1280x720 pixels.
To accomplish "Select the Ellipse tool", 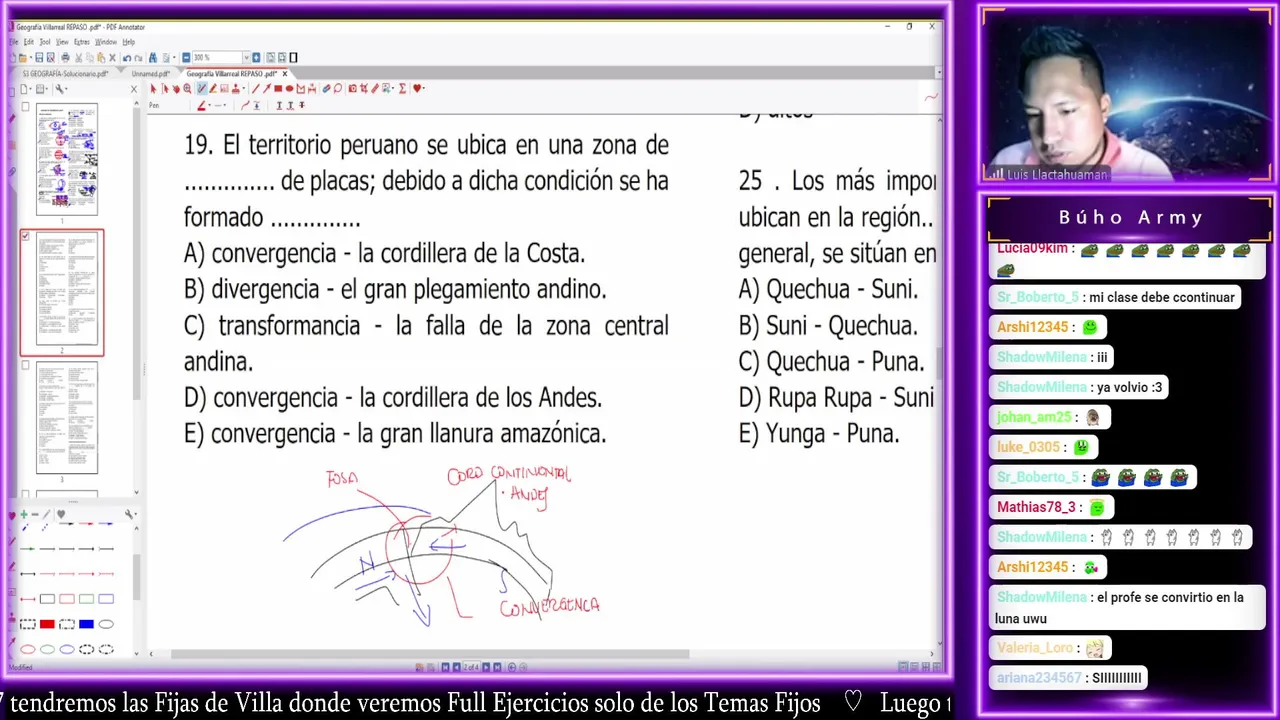I will tap(289, 88).
